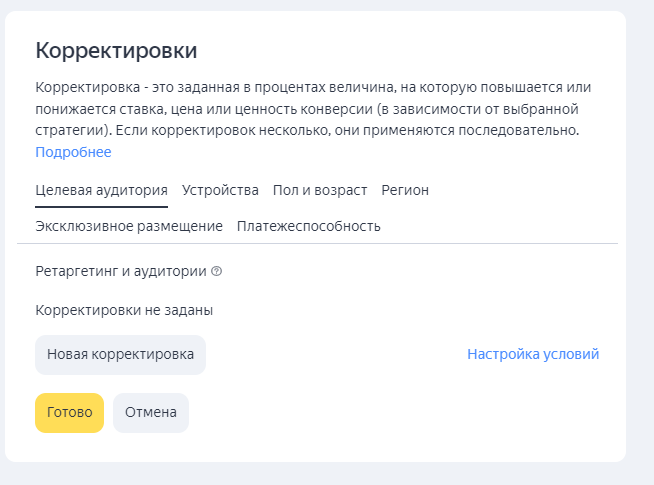The height and width of the screenshot is (485, 654).
Task: Open the Устройства tab
Action: (x=220, y=190)
